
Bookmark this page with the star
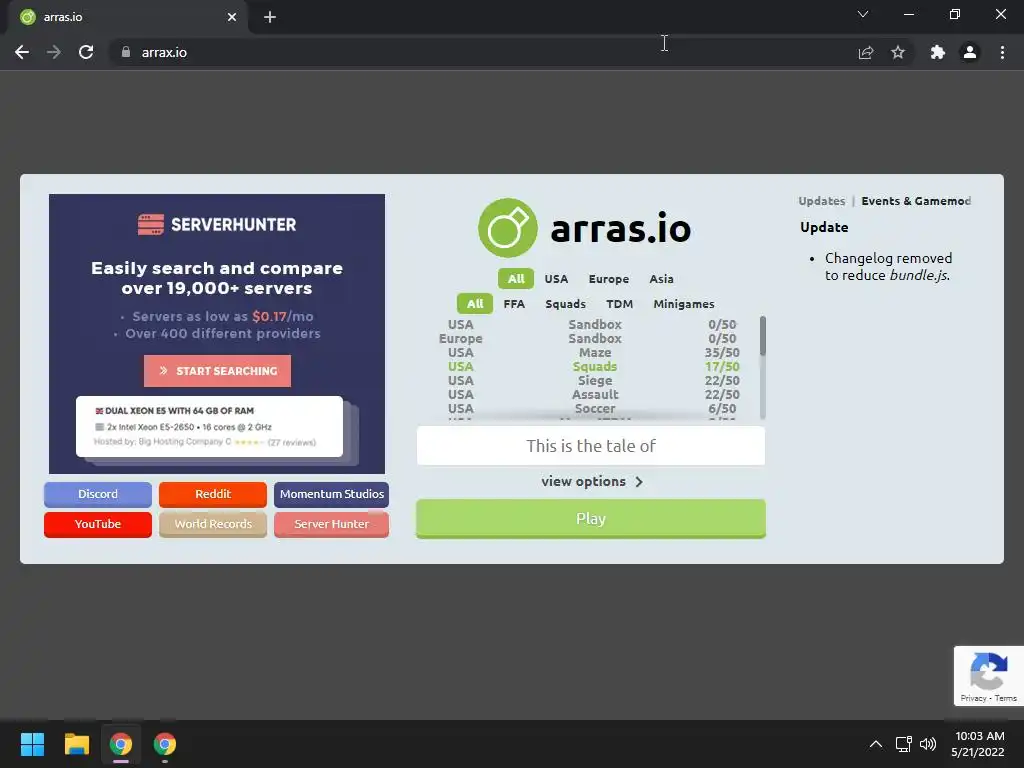click(898, 52)
